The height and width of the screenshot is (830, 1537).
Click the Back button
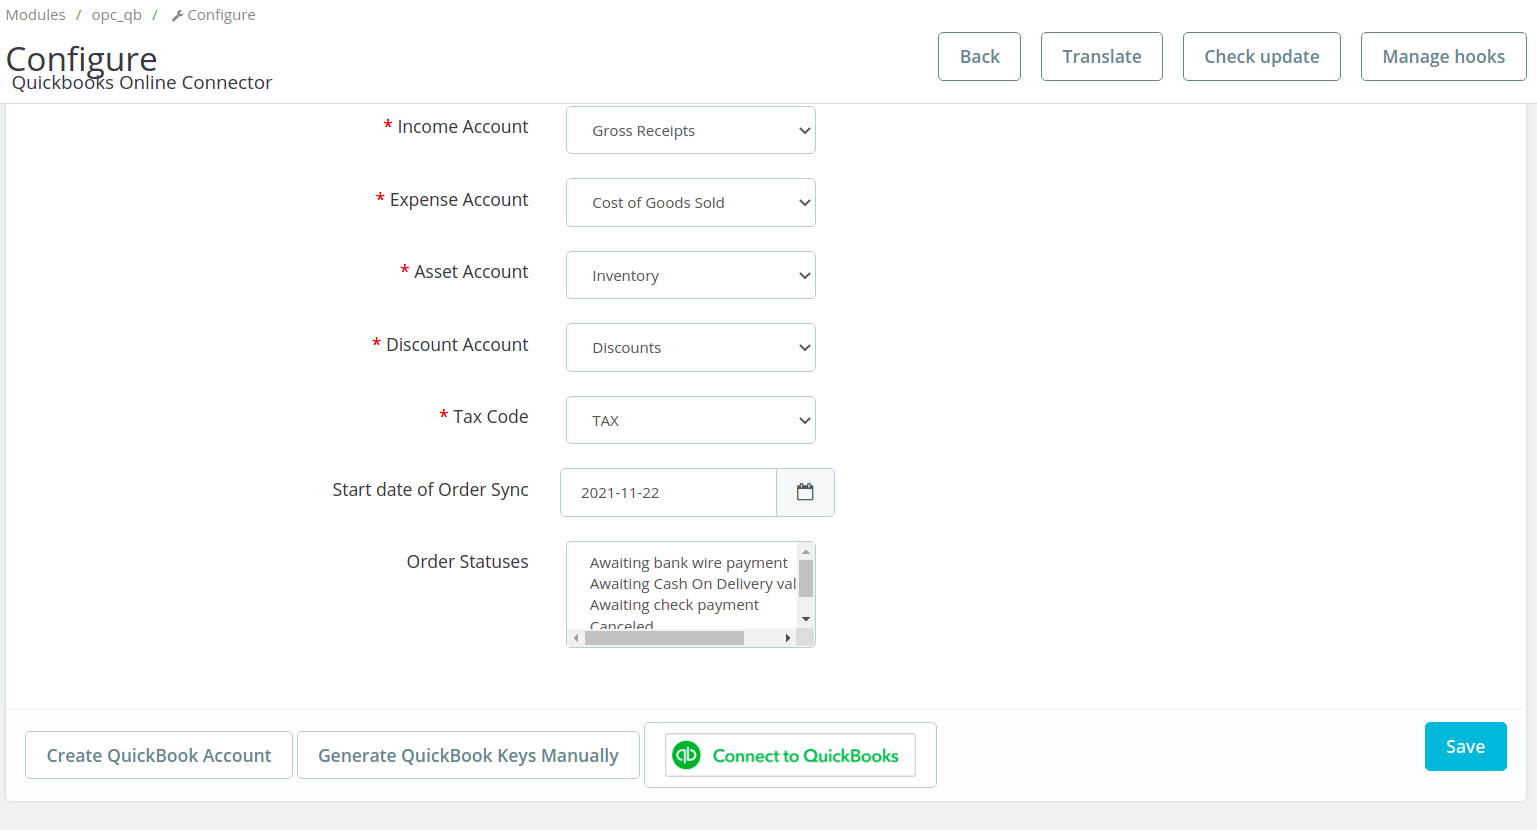coord(979,56)
